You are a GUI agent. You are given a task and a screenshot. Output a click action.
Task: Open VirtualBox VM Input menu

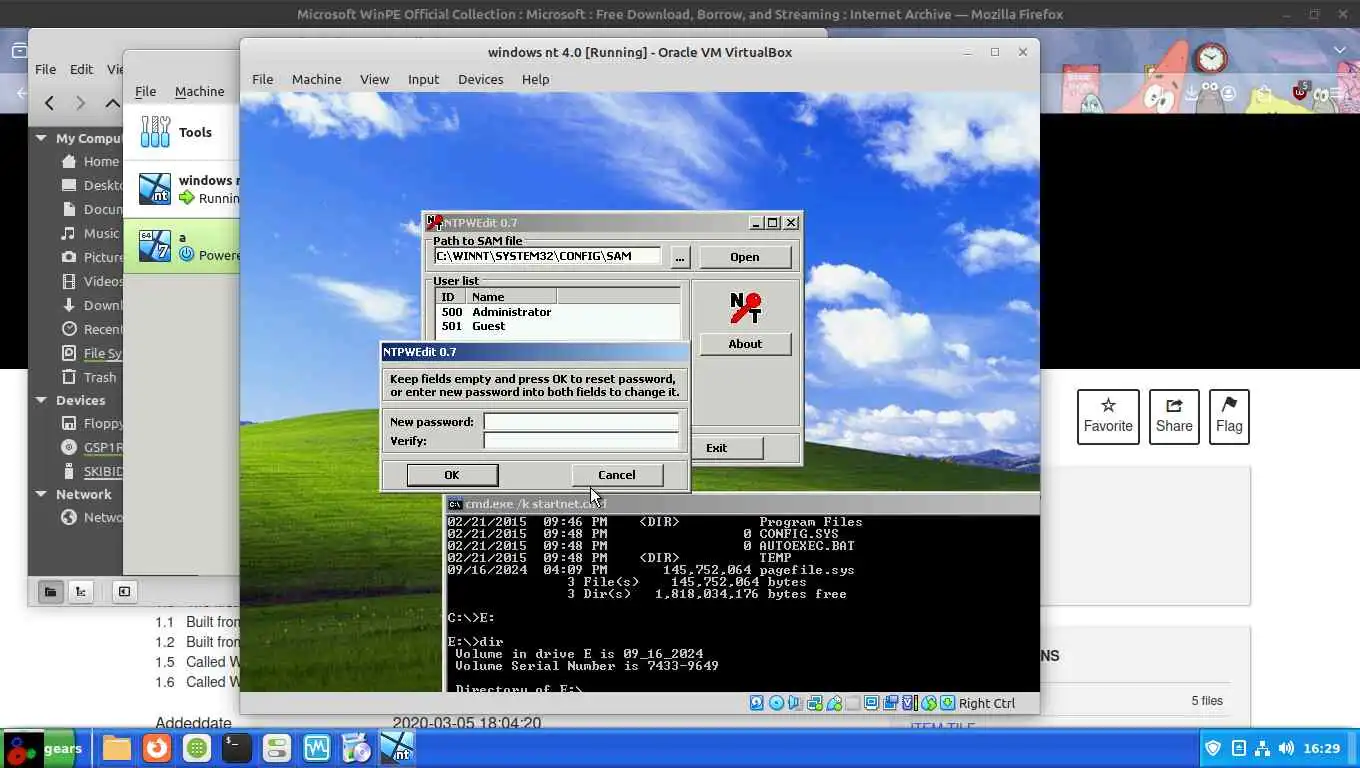click(x=423, y=79)
